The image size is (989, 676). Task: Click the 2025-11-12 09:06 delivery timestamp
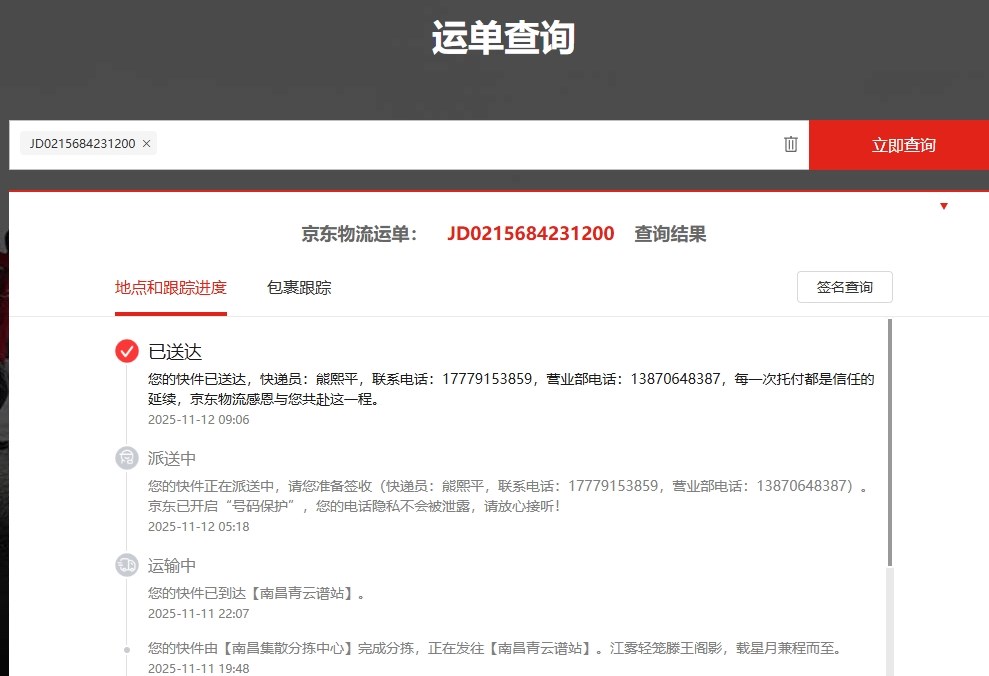tap(199, 420)
